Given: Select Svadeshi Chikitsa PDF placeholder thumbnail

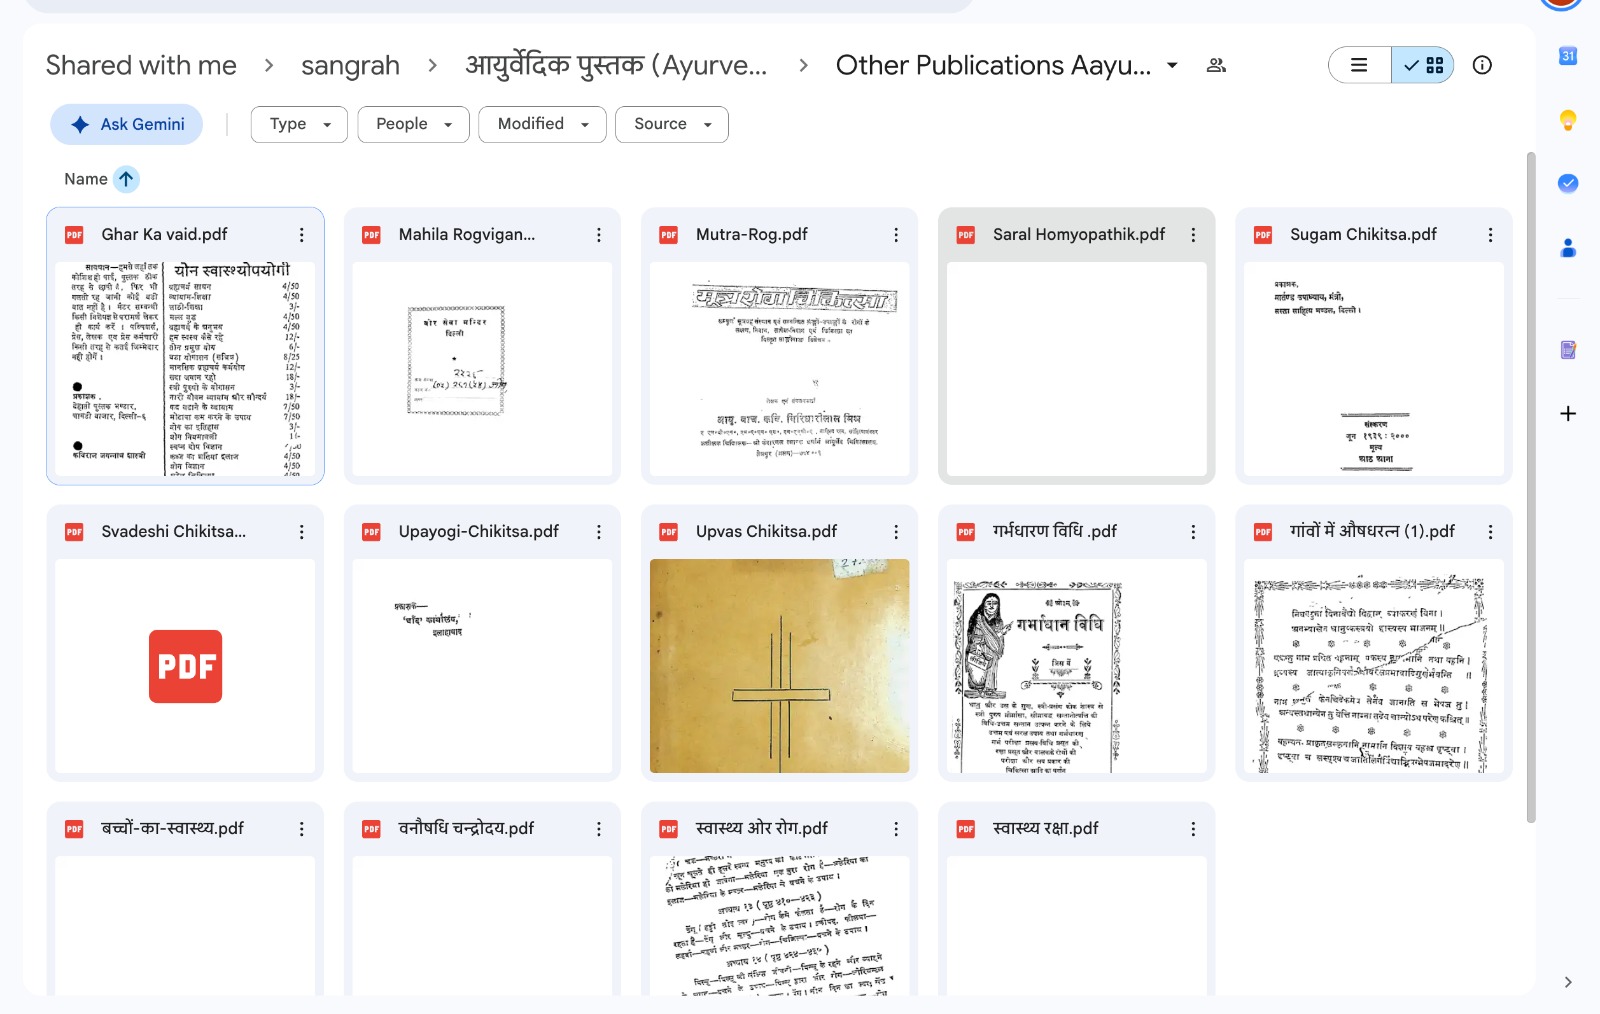Looking at the screenshot, I should [x=185, y=666].
